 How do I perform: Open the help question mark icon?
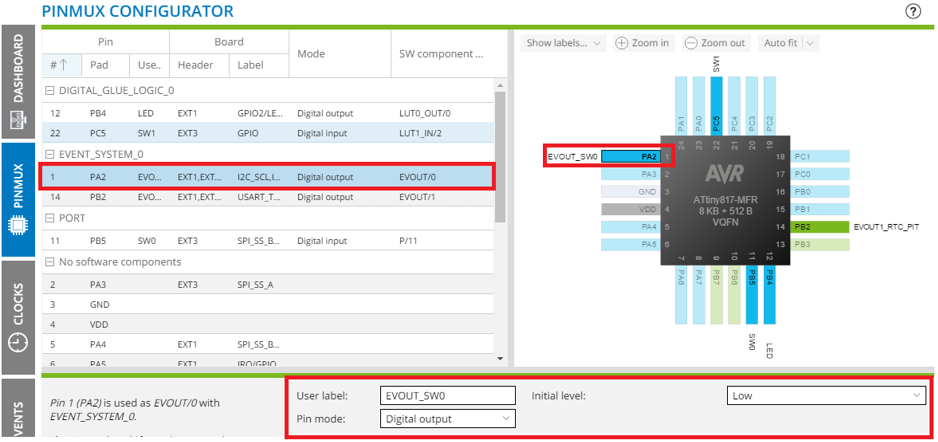click(912, 12)
